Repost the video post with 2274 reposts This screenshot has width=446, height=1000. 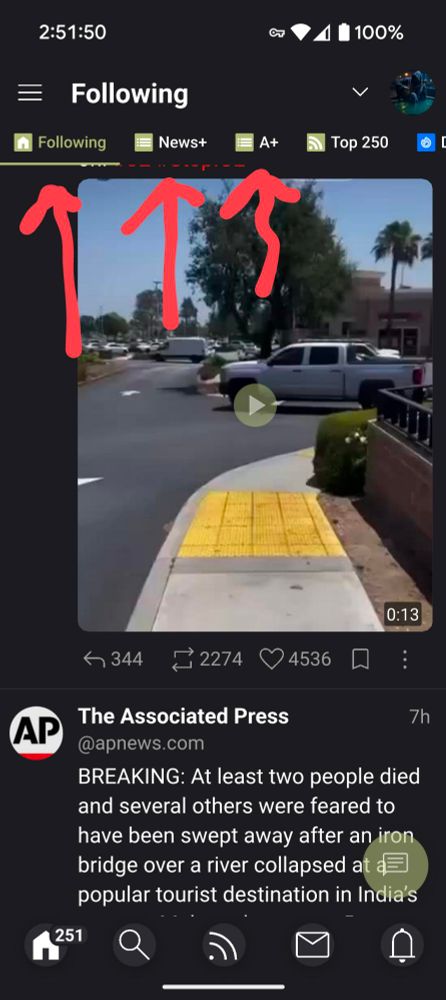click(x=207, y=659)
